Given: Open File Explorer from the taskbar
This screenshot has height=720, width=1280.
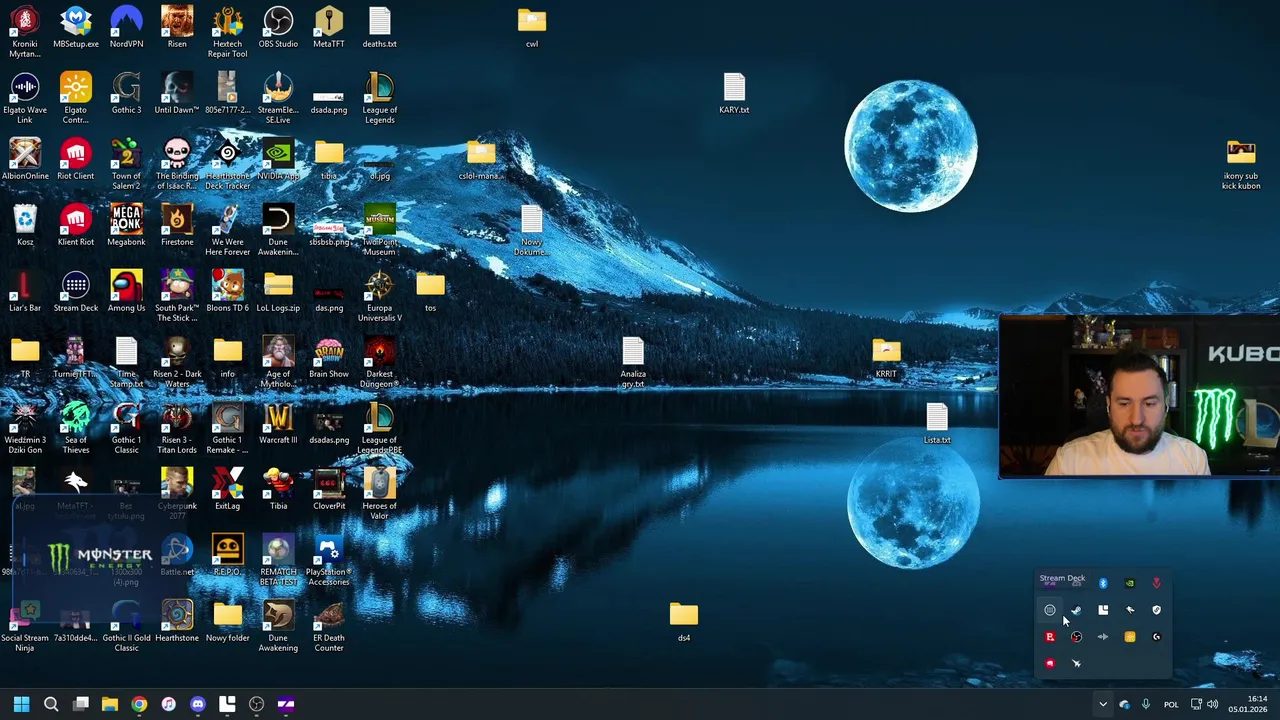Looking at the screenshot, I should pos(110,704).
